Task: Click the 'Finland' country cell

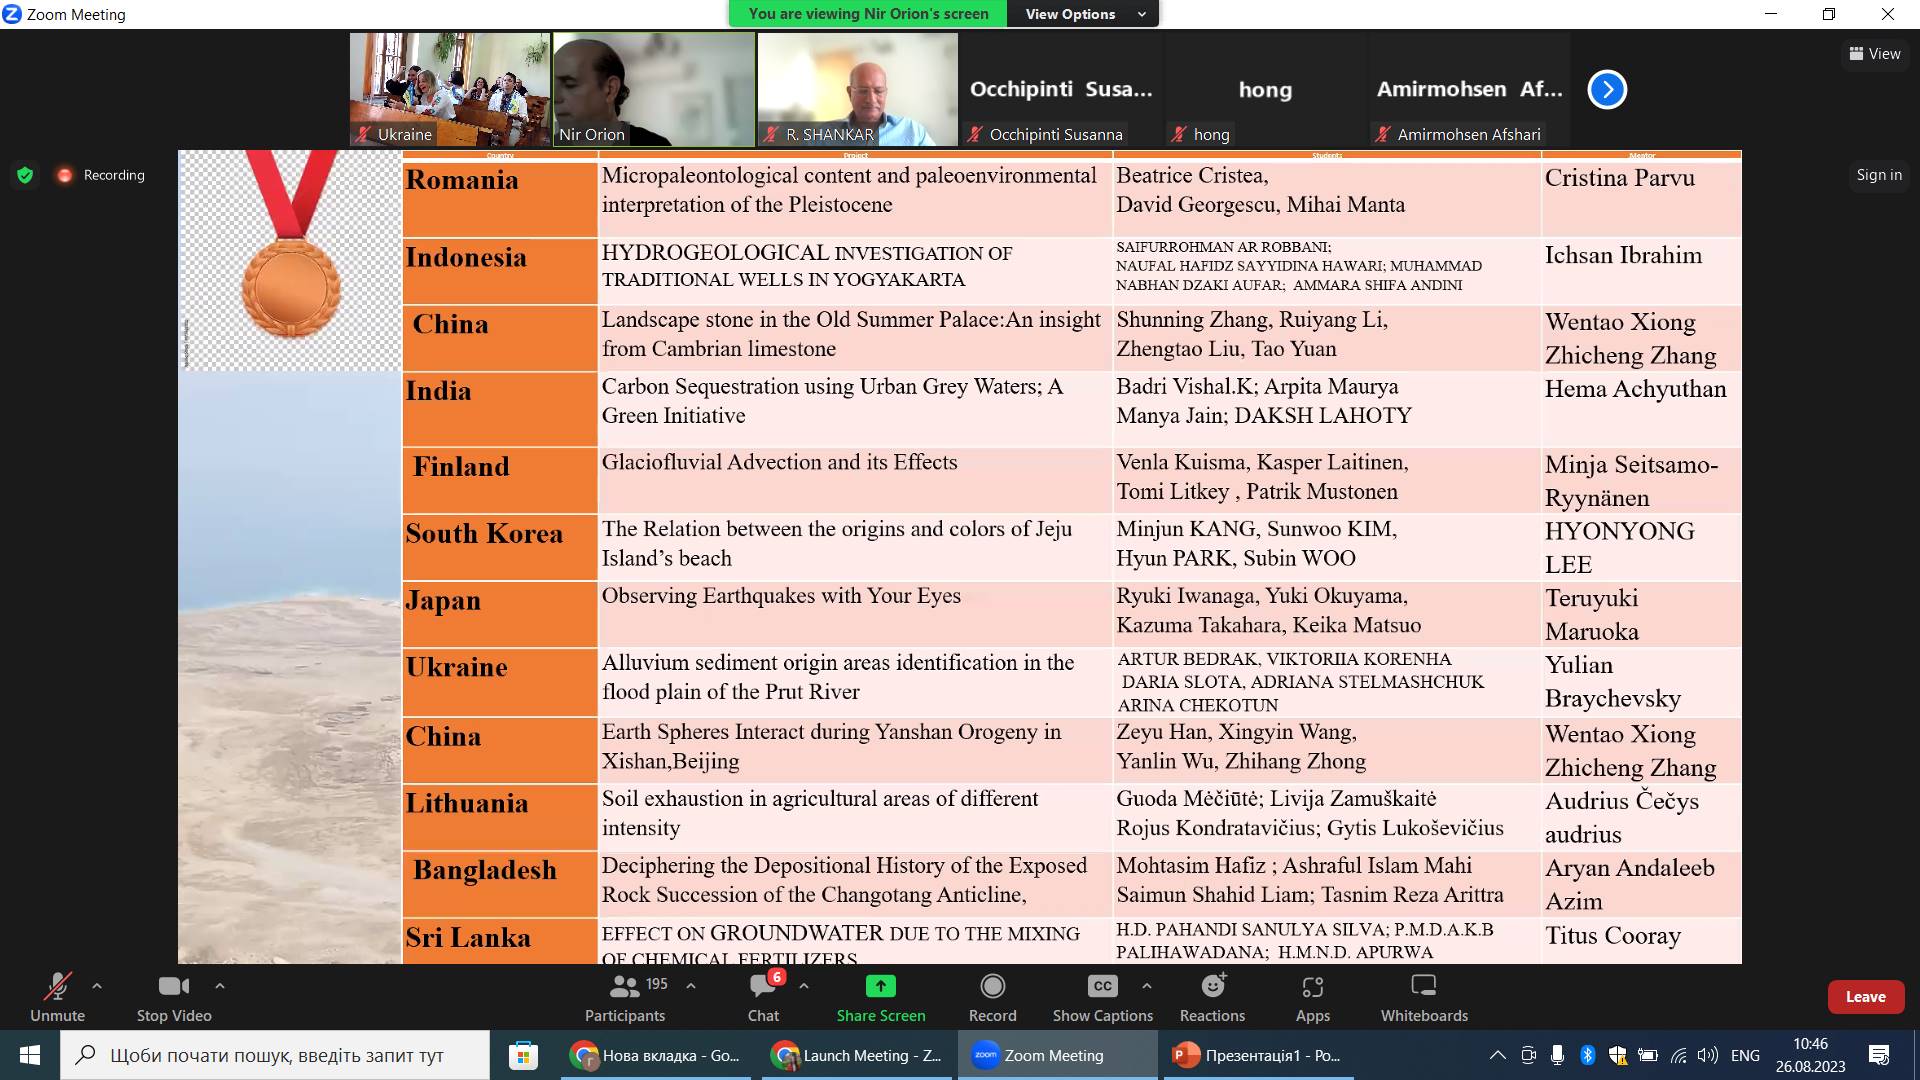Action: 499,480
